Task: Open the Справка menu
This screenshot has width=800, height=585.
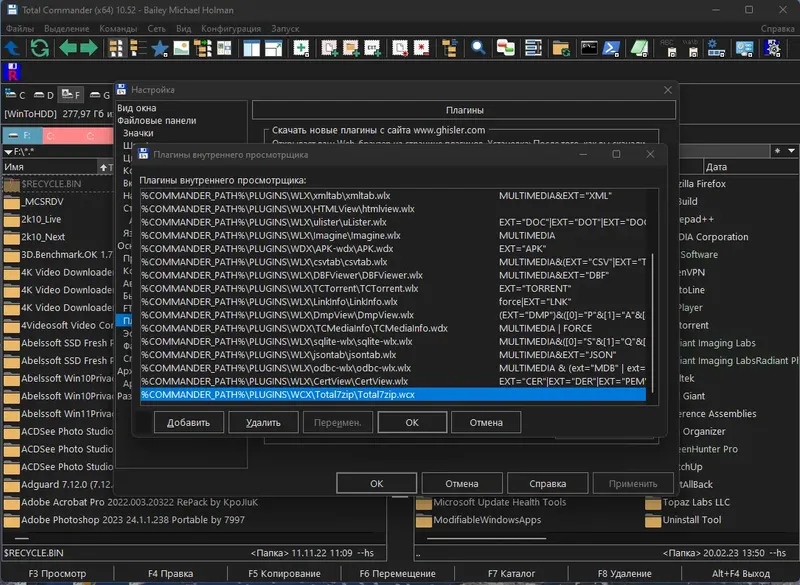Action: 777,28
